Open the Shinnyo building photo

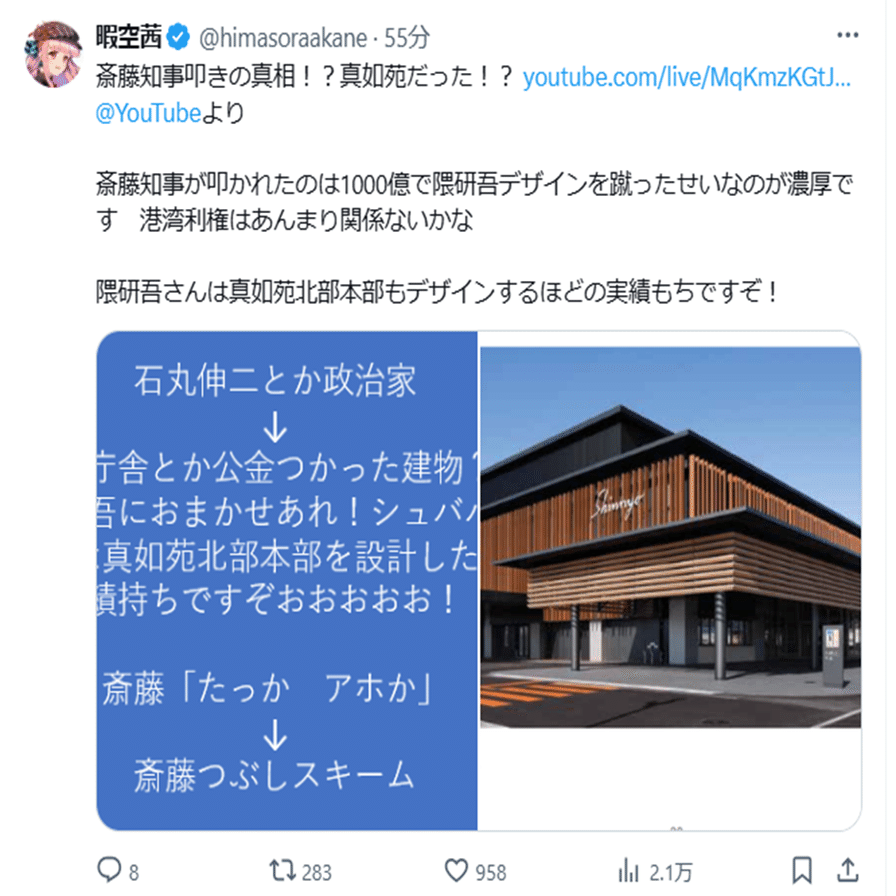[670, 537]
